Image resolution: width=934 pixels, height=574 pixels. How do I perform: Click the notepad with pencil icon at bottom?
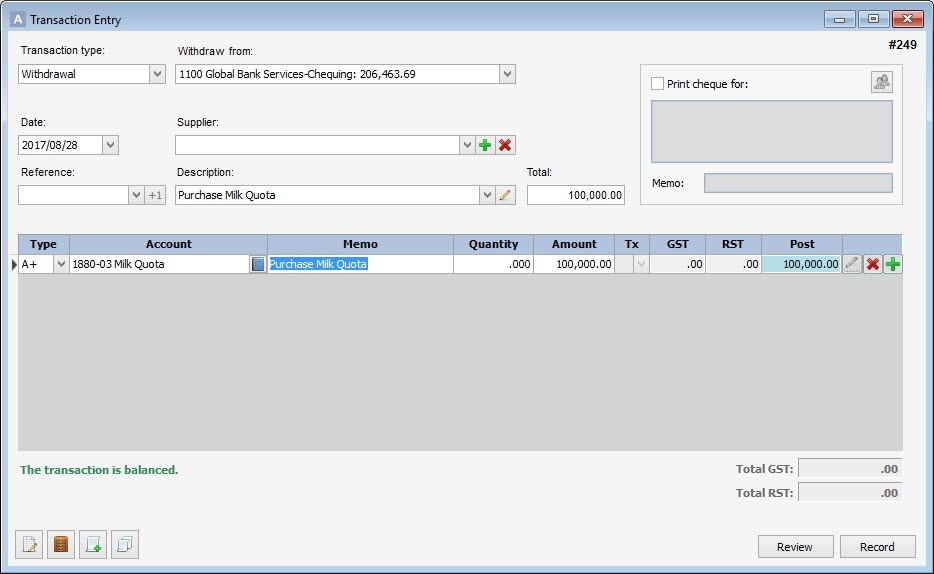[29, 545]
